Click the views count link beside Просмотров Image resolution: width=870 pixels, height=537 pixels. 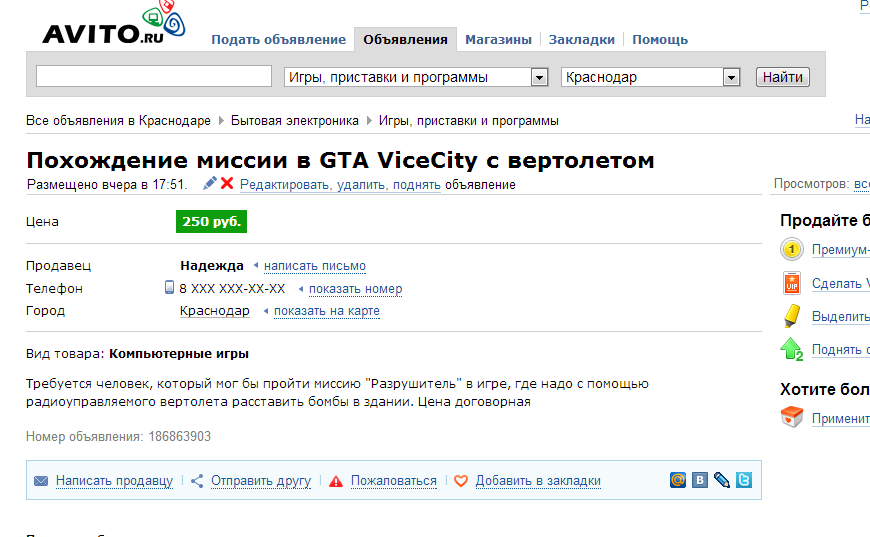pos(862,184)
